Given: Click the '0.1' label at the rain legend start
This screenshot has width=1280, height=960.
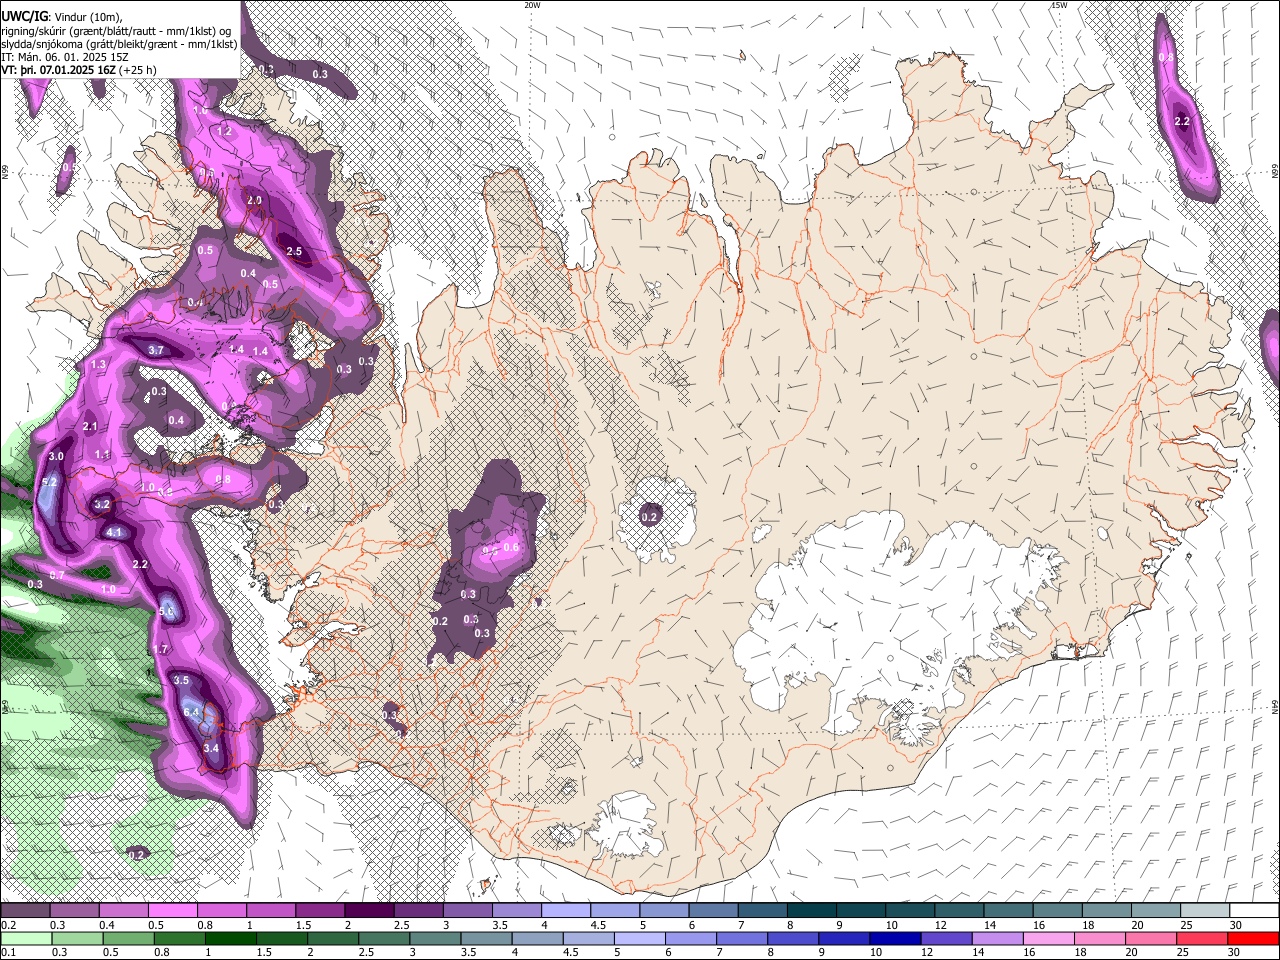Looking at the screenshot, I should click(8, 952).
